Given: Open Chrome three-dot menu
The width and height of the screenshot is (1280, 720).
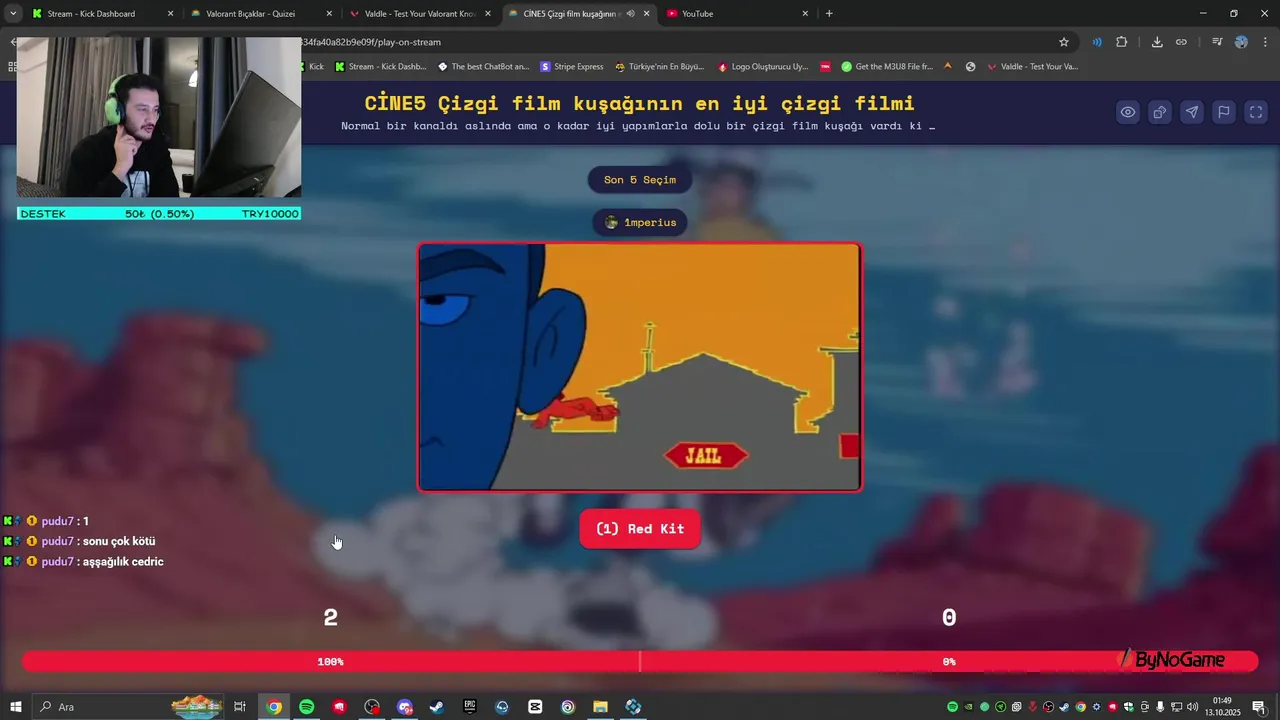Looking at the screenshot, I should (x=1265, y=42).
